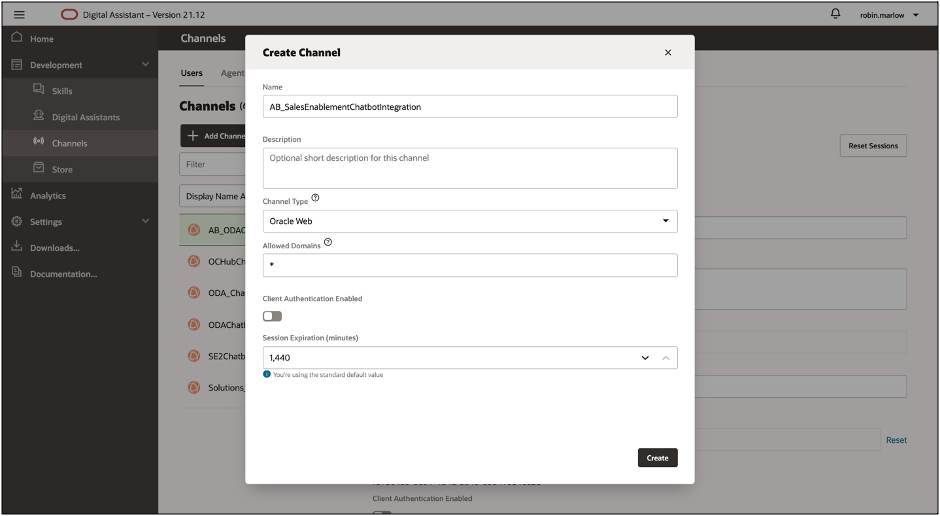This screenshot has height=516, width=940.
Task: Open the Display Name sort dropdown
Action: pos(212,196)
